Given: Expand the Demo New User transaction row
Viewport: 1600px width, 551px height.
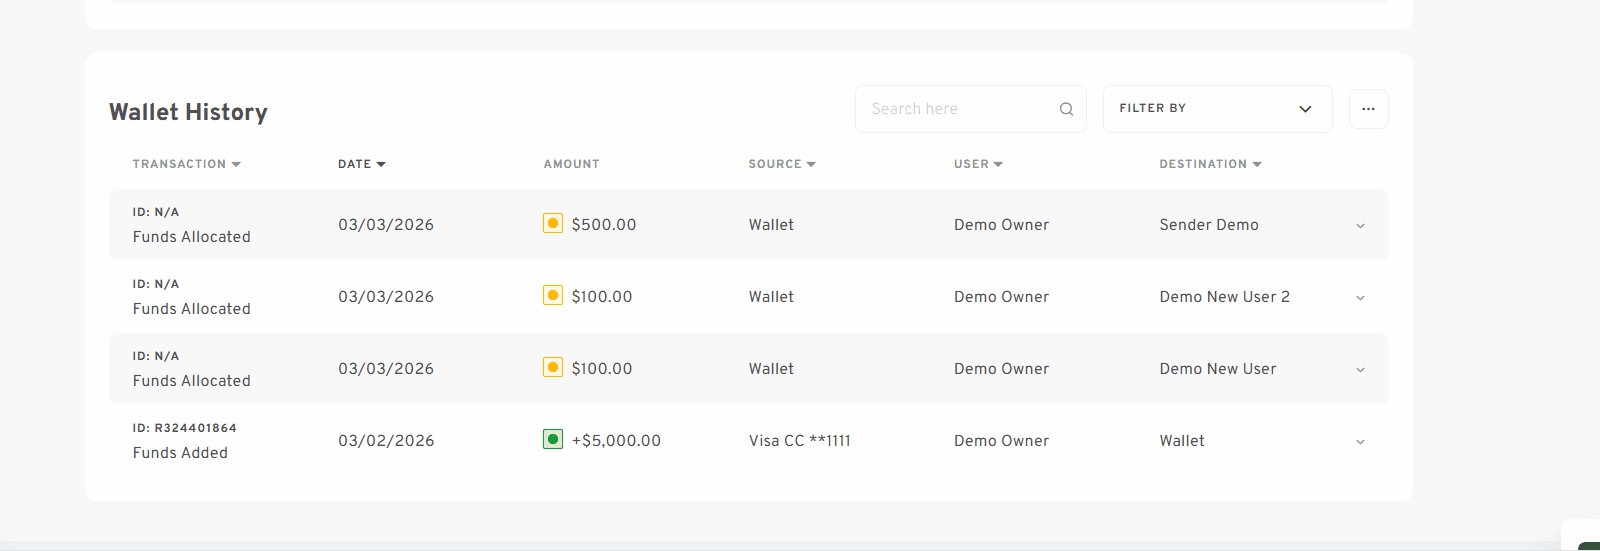Looking at the screenshot, I should click(1360, 370).
